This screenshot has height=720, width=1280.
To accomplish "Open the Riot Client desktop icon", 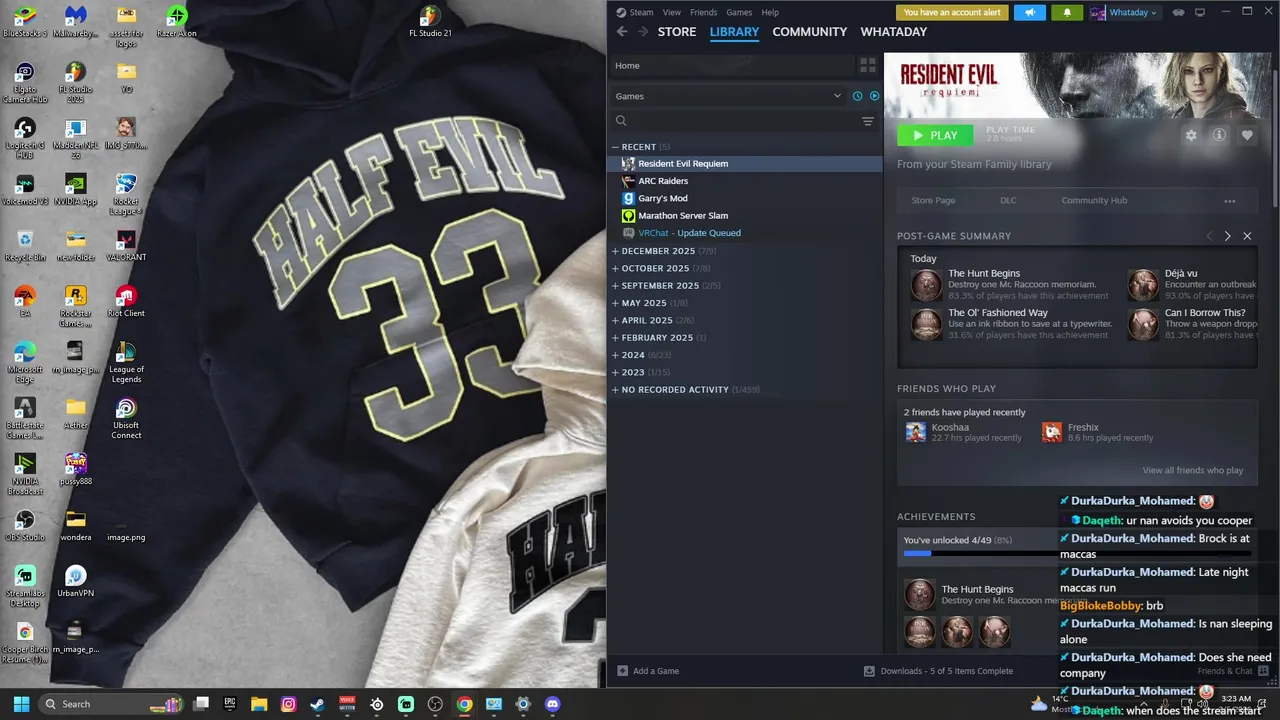I will pos(126,302).
